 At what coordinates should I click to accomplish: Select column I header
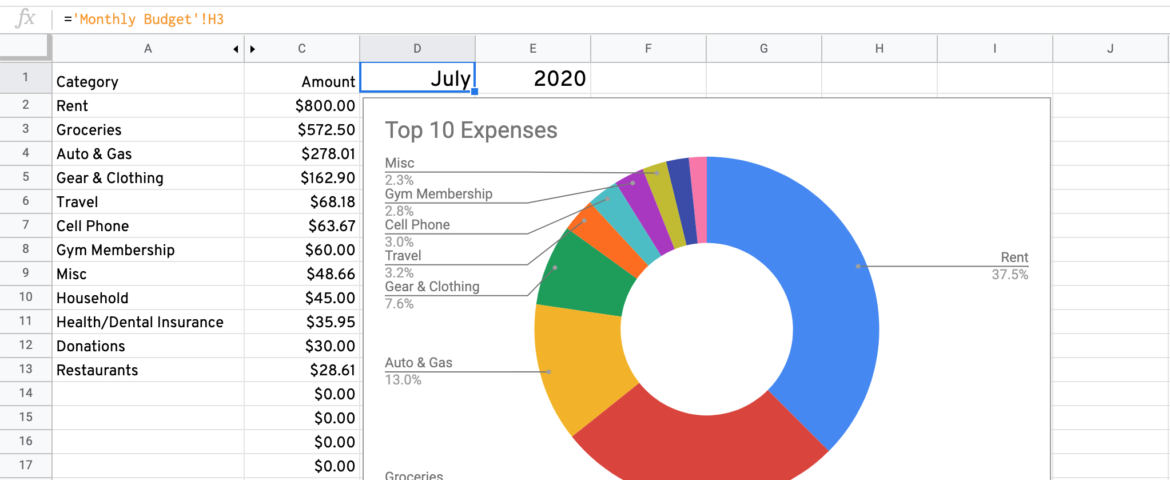(995, 49)
